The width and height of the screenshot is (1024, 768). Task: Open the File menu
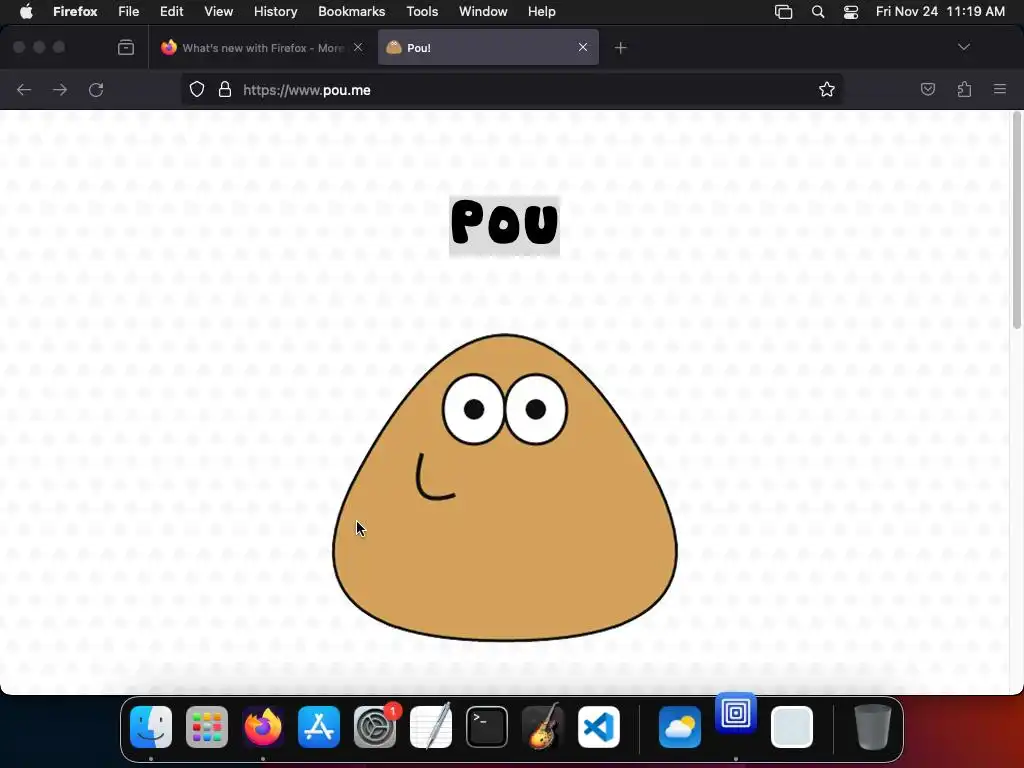click(129, 11)
